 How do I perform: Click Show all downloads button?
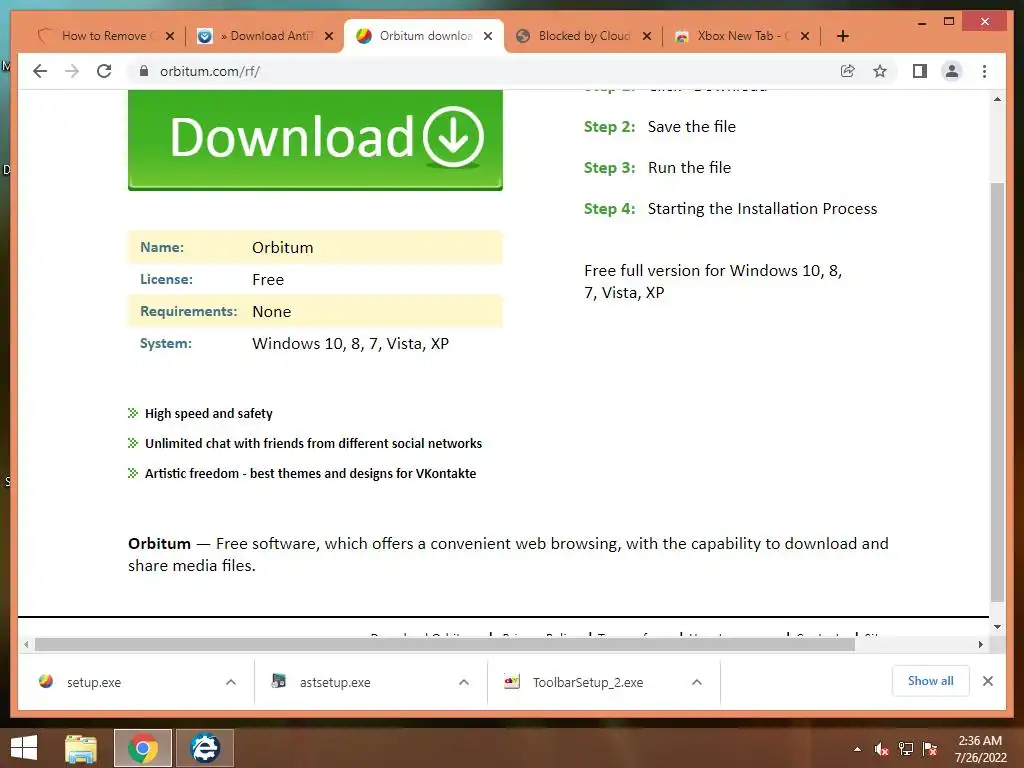click(931, 681)
